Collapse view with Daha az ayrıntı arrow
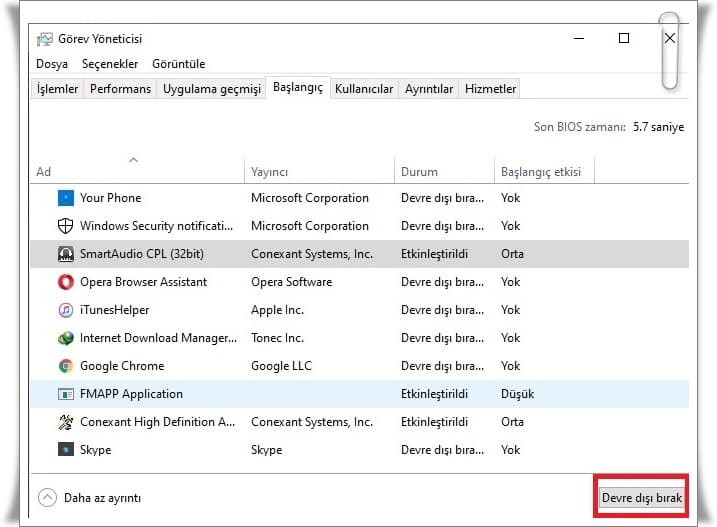The image size is (717, 527). [48, 498]
